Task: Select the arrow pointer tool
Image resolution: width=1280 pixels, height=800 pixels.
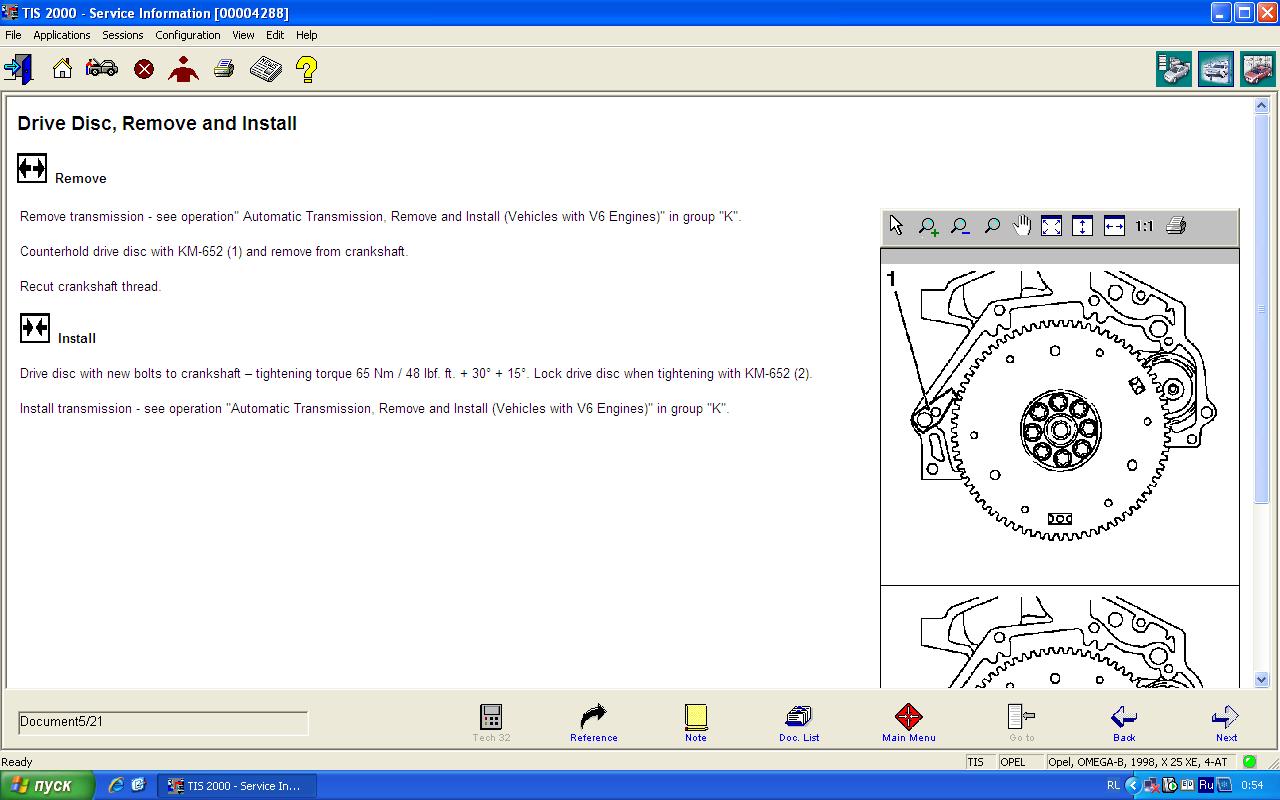Action: (896, 227)
